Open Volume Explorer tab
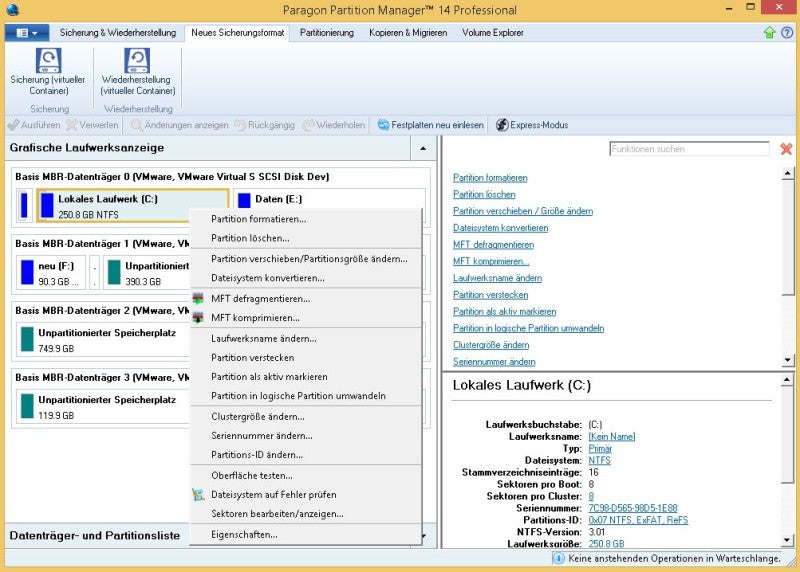This screenshot has width=800, height=572. 492,33
